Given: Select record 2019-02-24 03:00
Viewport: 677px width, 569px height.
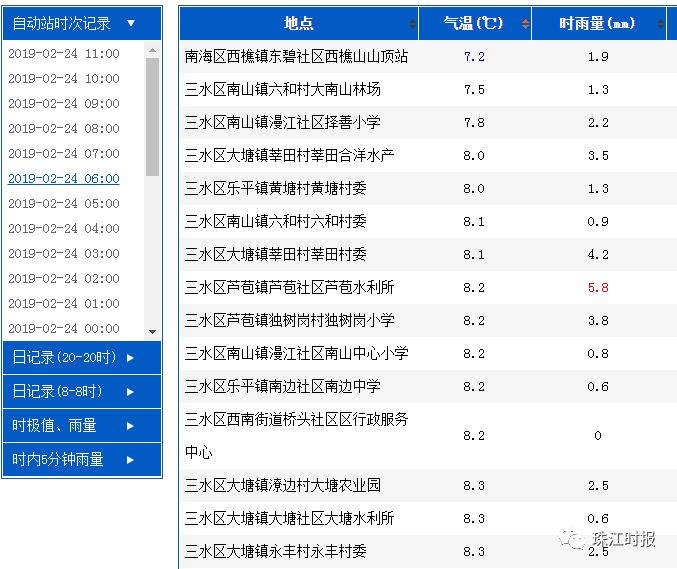Looking at the screenshot, I should coord(64,254).
